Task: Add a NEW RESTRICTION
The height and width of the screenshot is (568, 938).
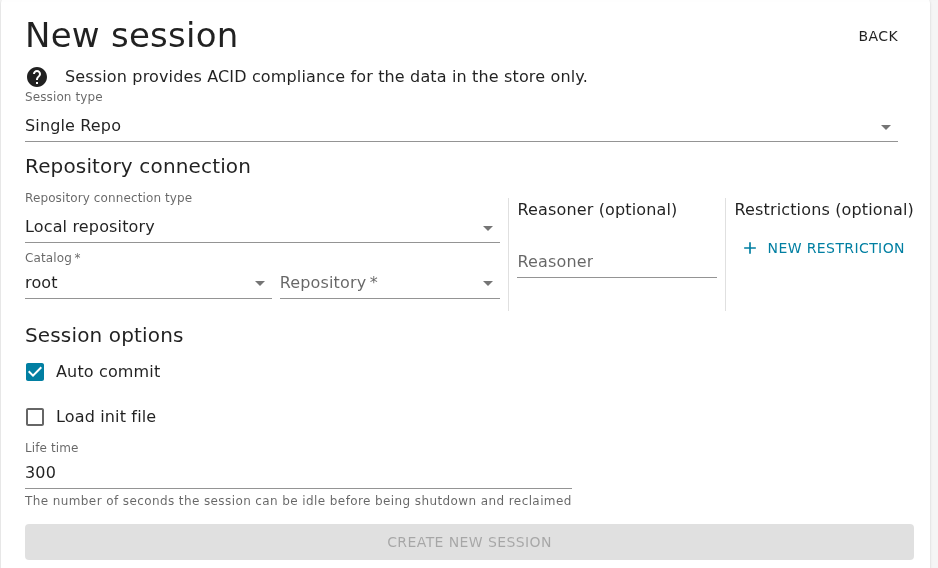Action: point(823,248)
